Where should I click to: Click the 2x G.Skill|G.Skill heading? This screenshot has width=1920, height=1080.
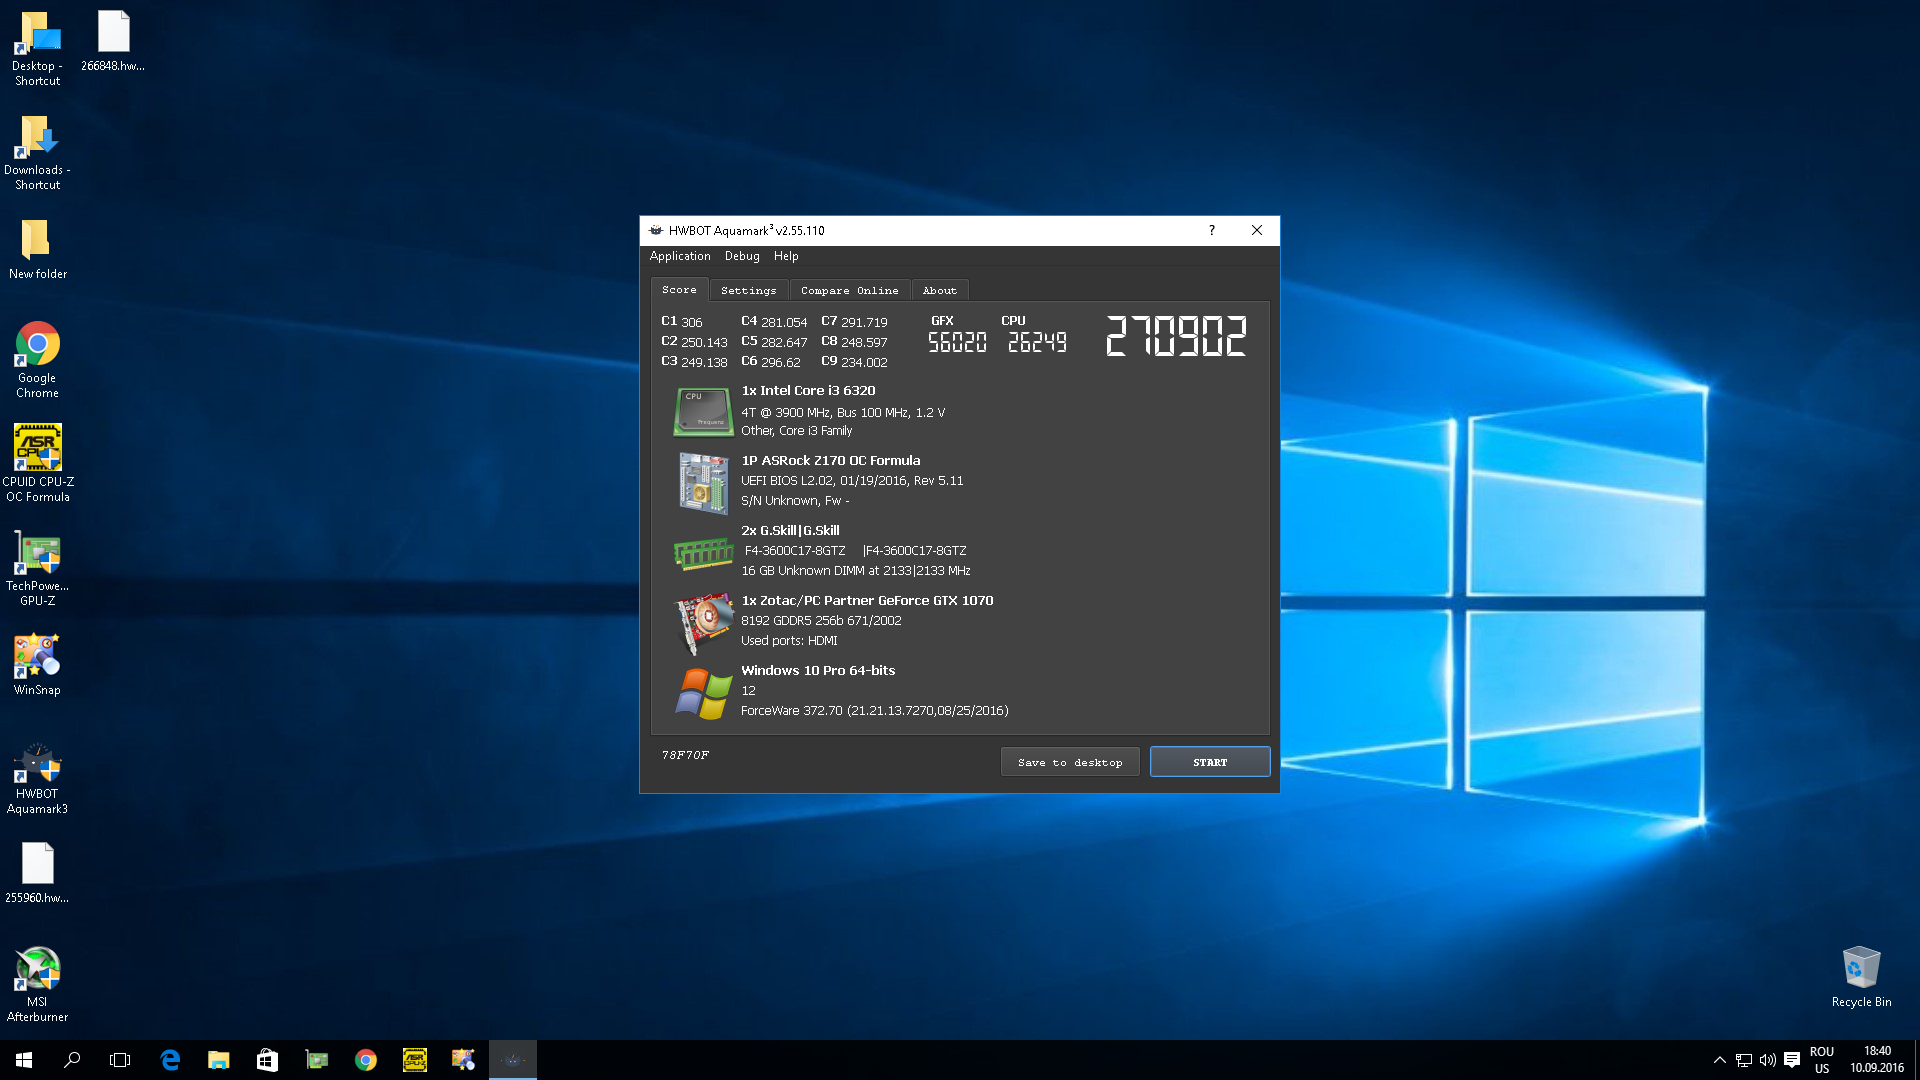tap(790, 531)
